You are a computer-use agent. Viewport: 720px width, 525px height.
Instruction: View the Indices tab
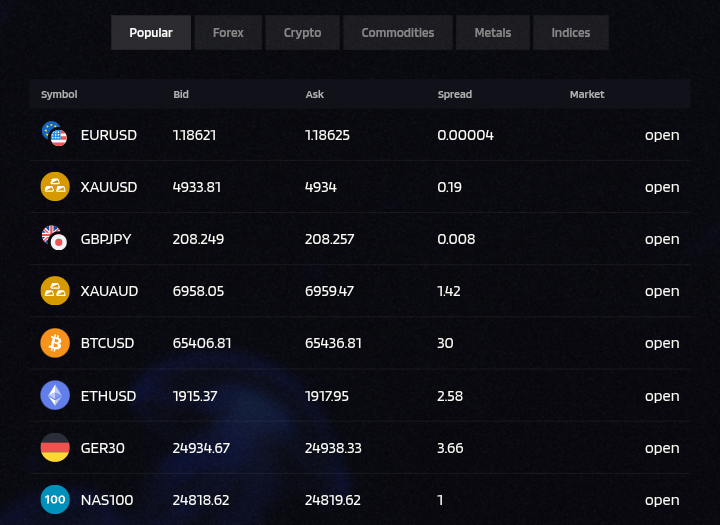(x=570, y=33)
